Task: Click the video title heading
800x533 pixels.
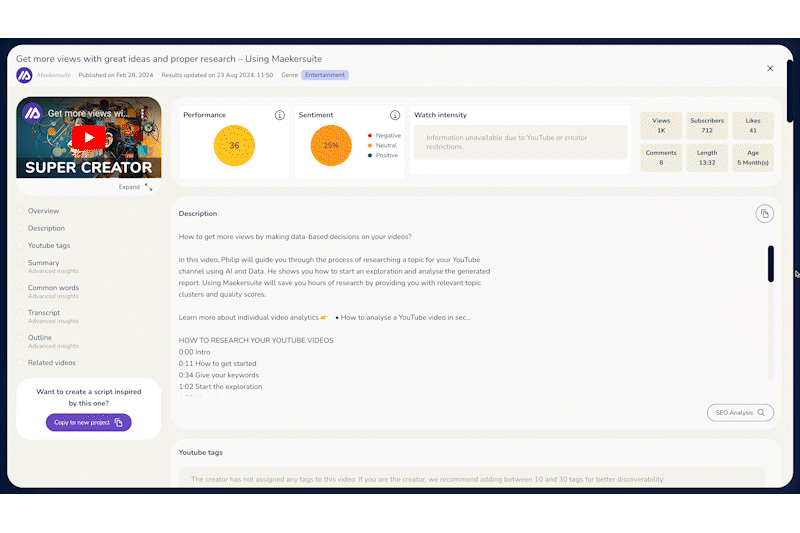Action: coord(169,59)
